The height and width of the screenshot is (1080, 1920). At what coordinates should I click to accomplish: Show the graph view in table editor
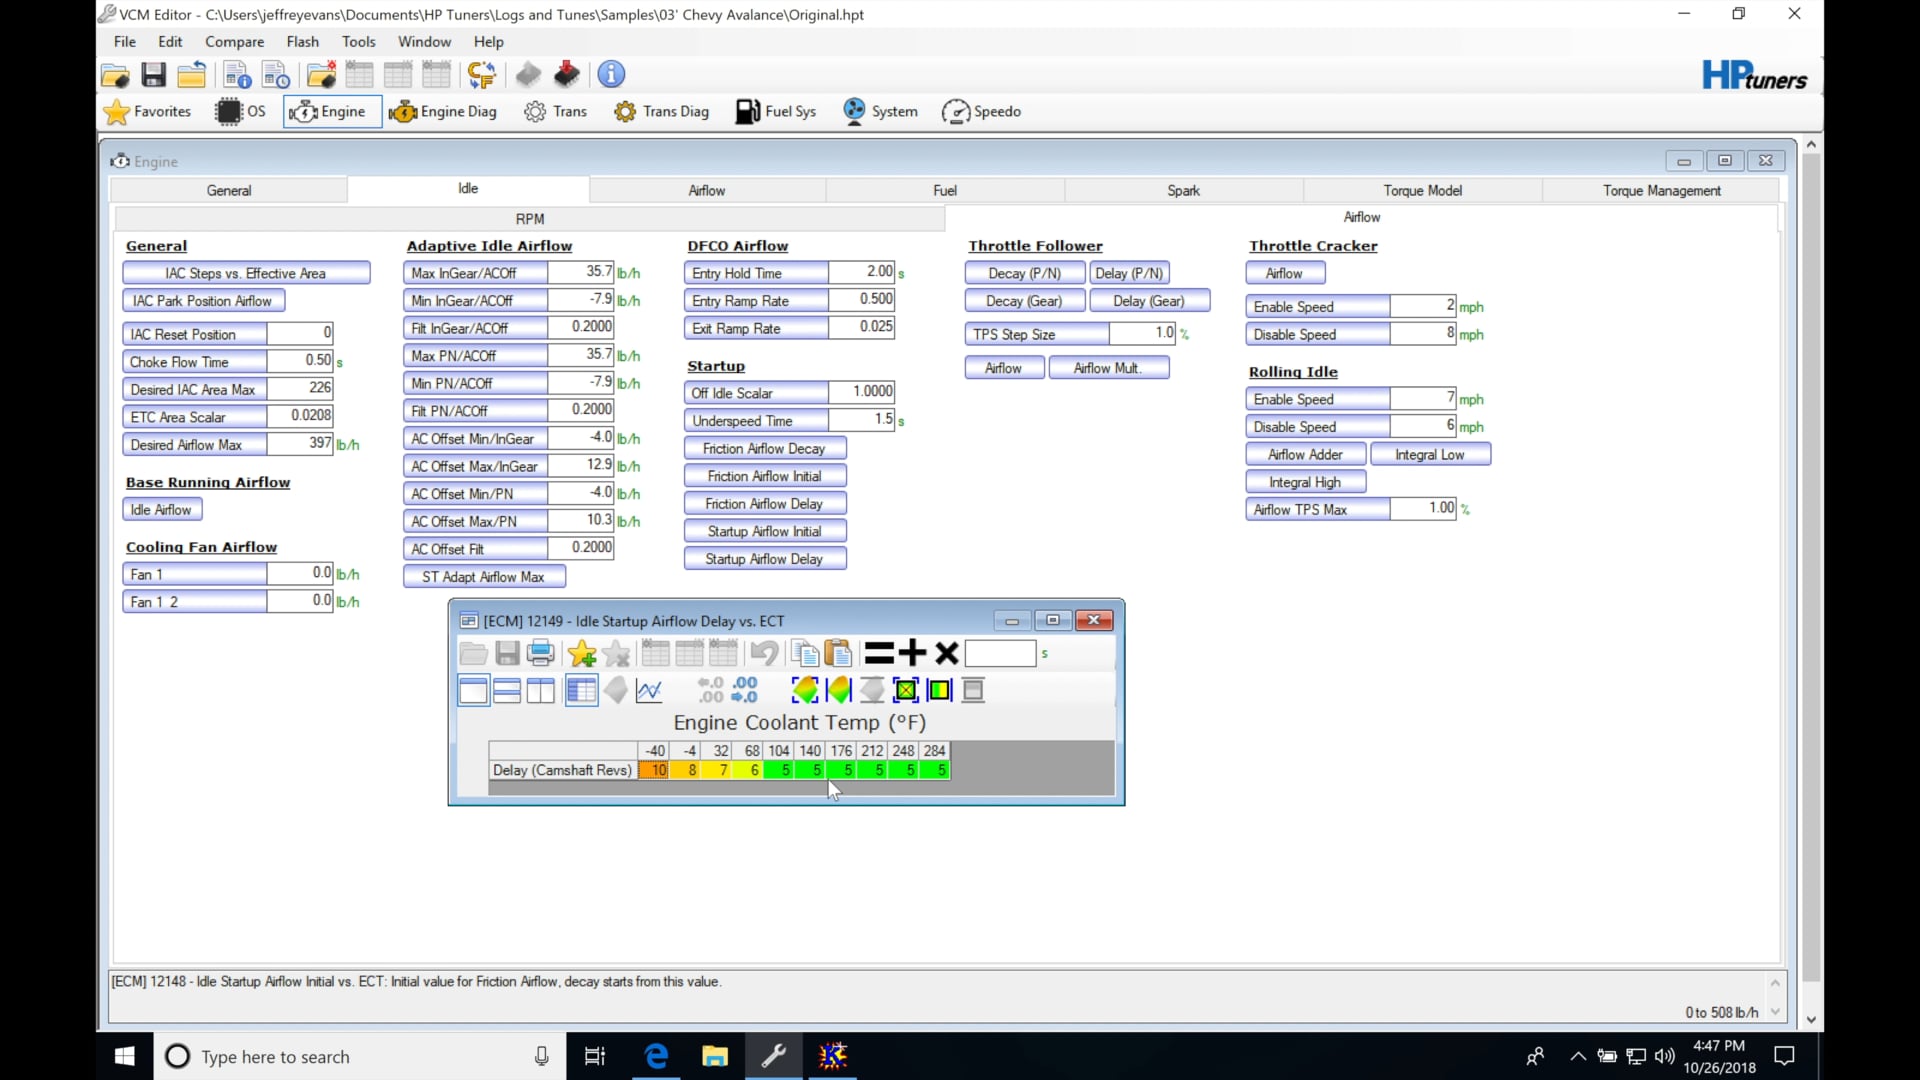click(x=649, y=690)
